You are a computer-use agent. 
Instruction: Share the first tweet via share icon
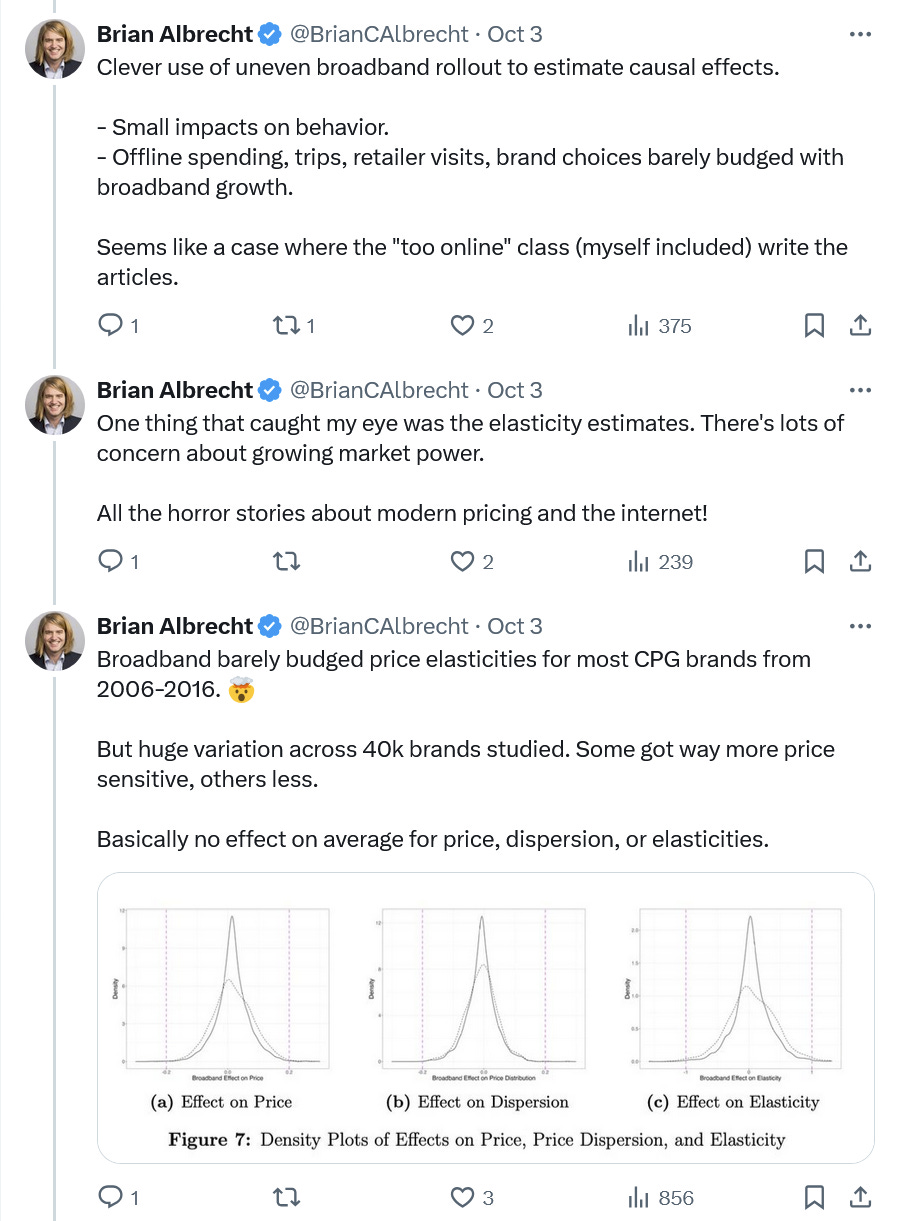pos(860,326)
